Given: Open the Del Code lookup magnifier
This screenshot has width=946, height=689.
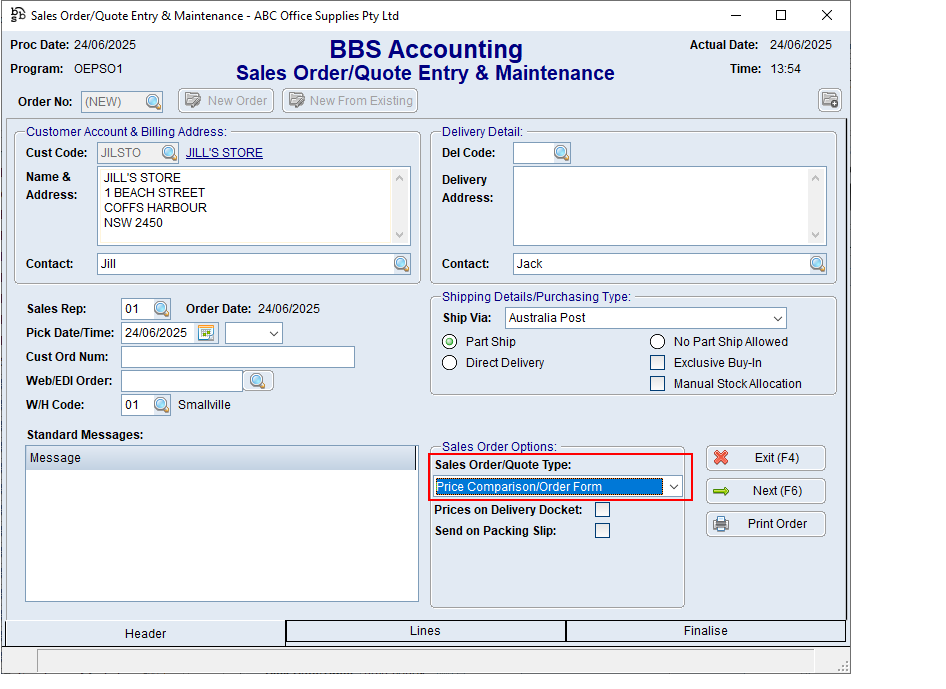Looking at the screenshot, I should coord(563,152).
